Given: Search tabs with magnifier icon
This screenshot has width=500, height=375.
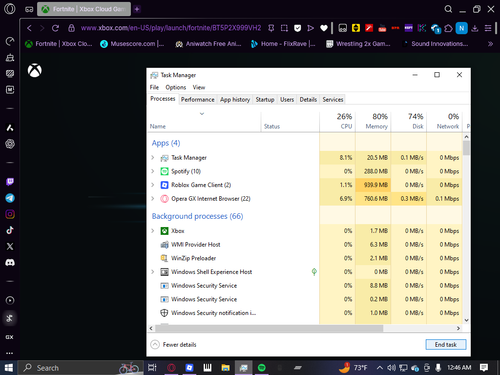Looking at the screenshot, I should [448, 9].
